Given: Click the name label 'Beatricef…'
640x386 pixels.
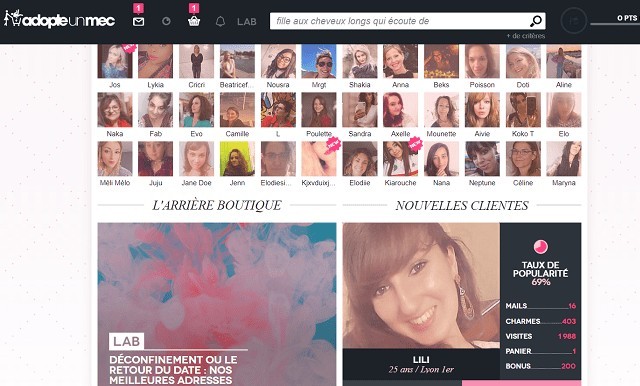Looking at the screenshot, I should coord(237,85).
